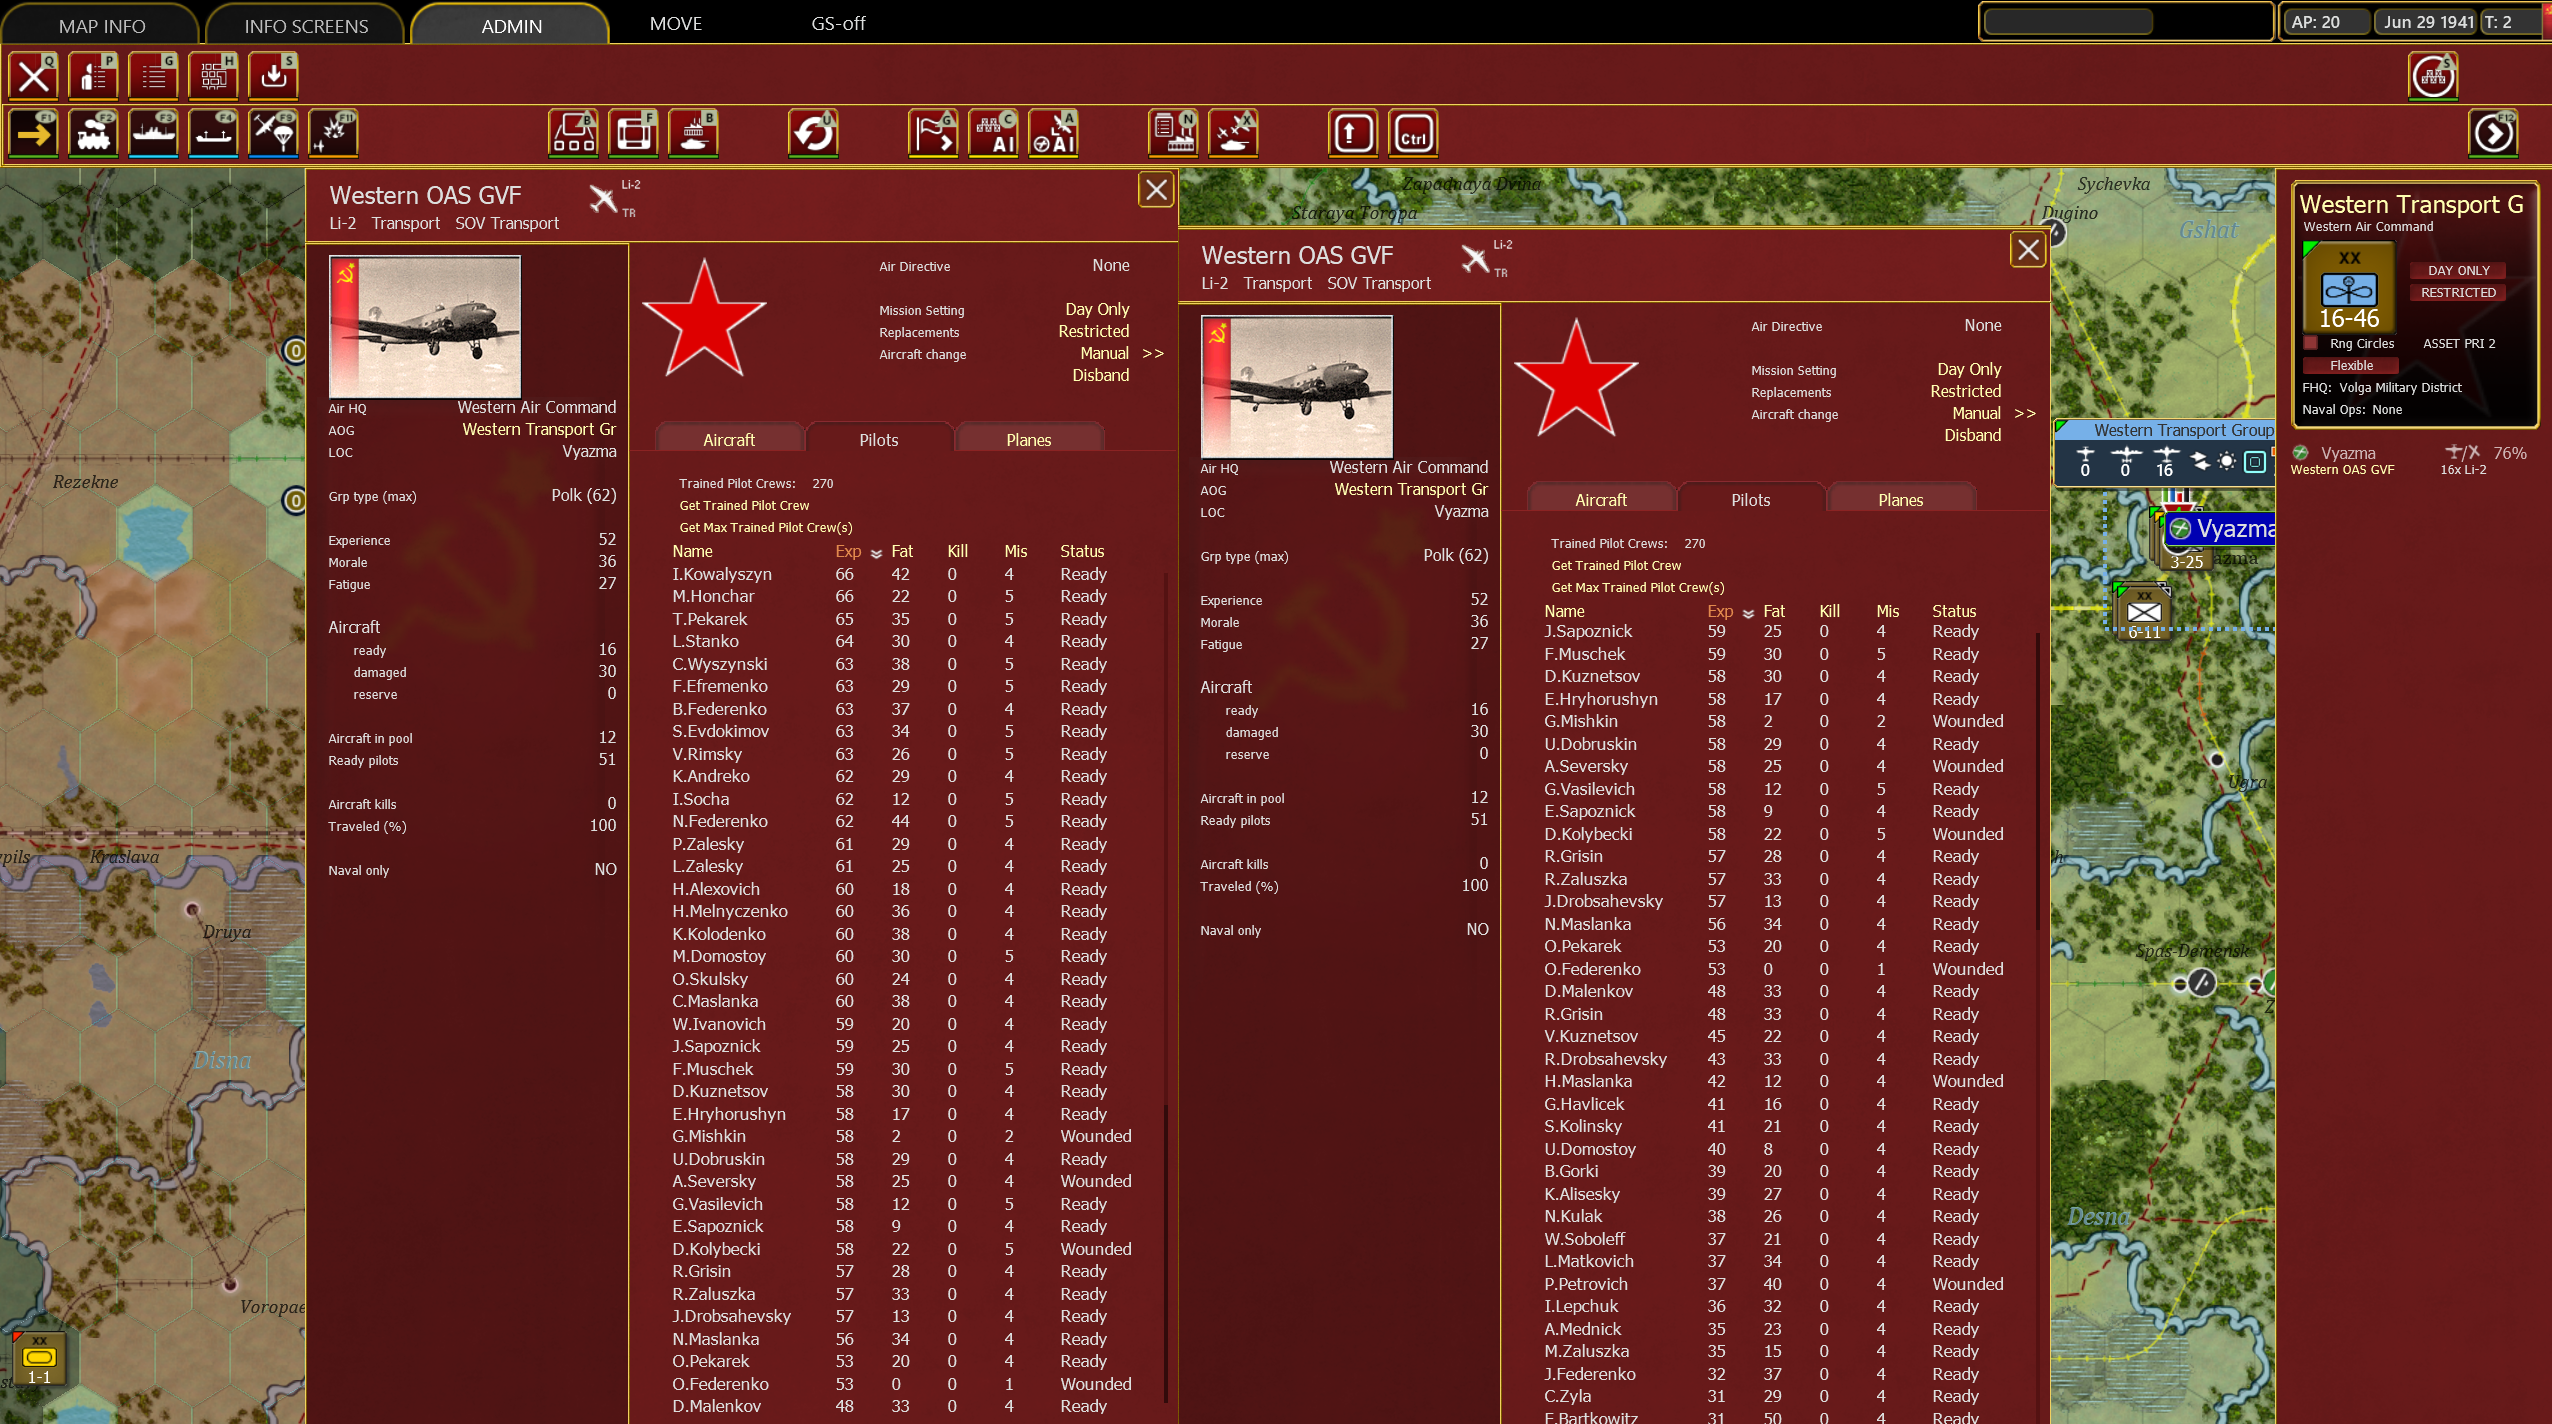Click the save game download arrow icon
This screenshot has width=2552, height=1424.
pos(273,75)
